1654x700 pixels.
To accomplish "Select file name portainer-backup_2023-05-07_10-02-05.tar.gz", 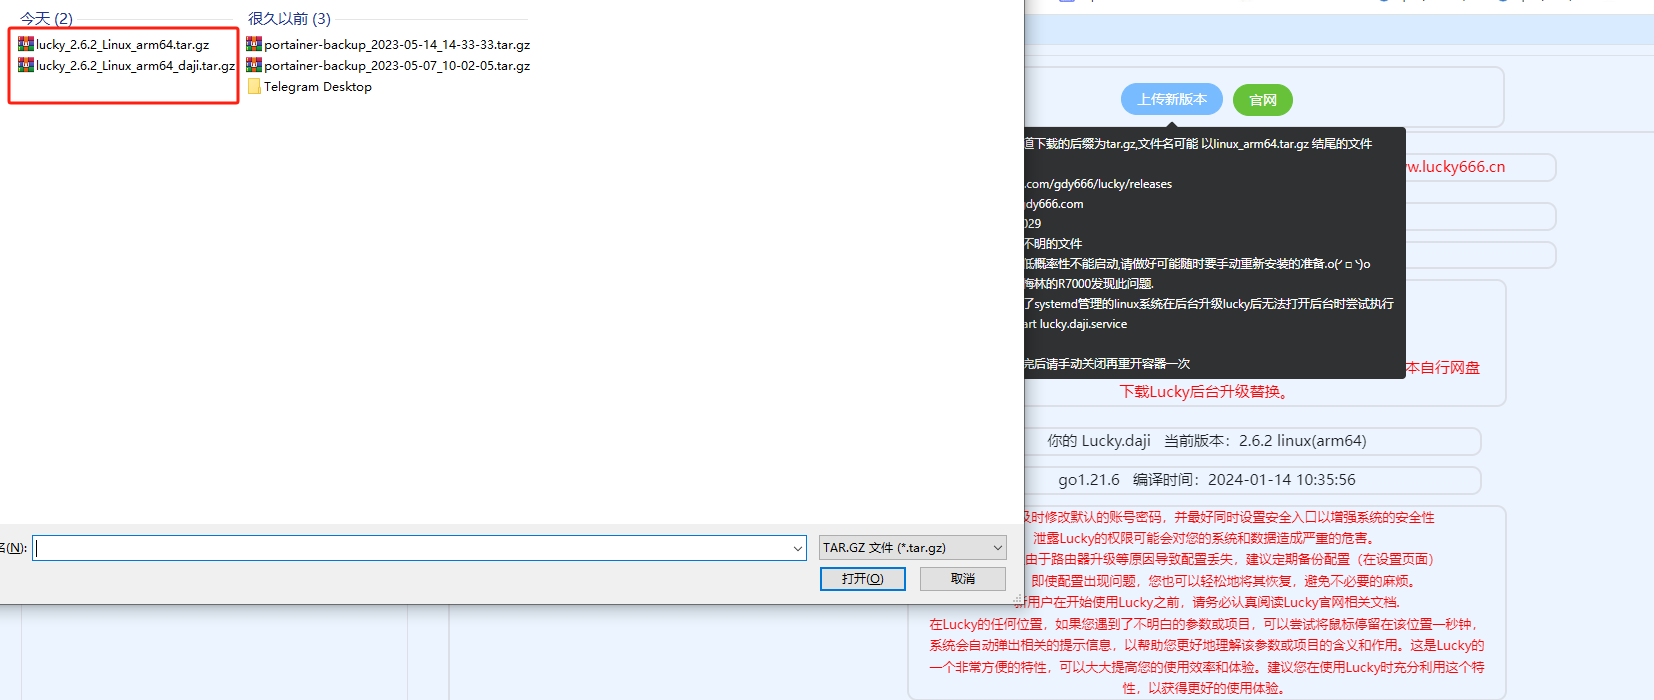I will pyautogui.click(x=397, y=66).
